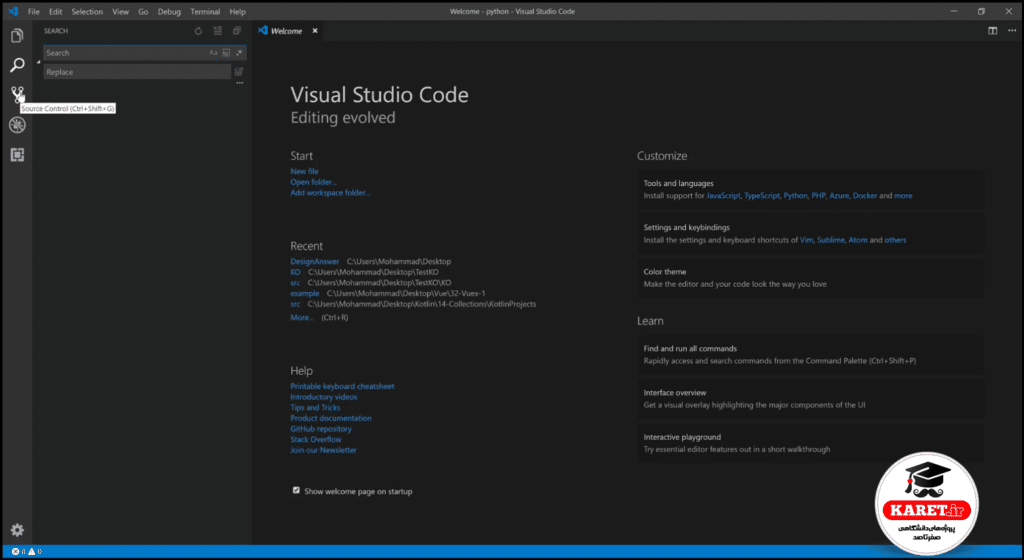
Task: Install TypeScript language support link
Action: 762,196
